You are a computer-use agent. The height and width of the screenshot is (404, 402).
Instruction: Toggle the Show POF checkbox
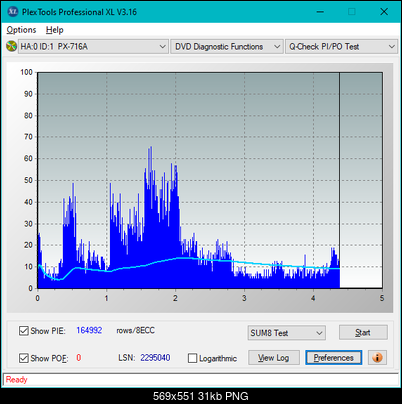(24, 358)
